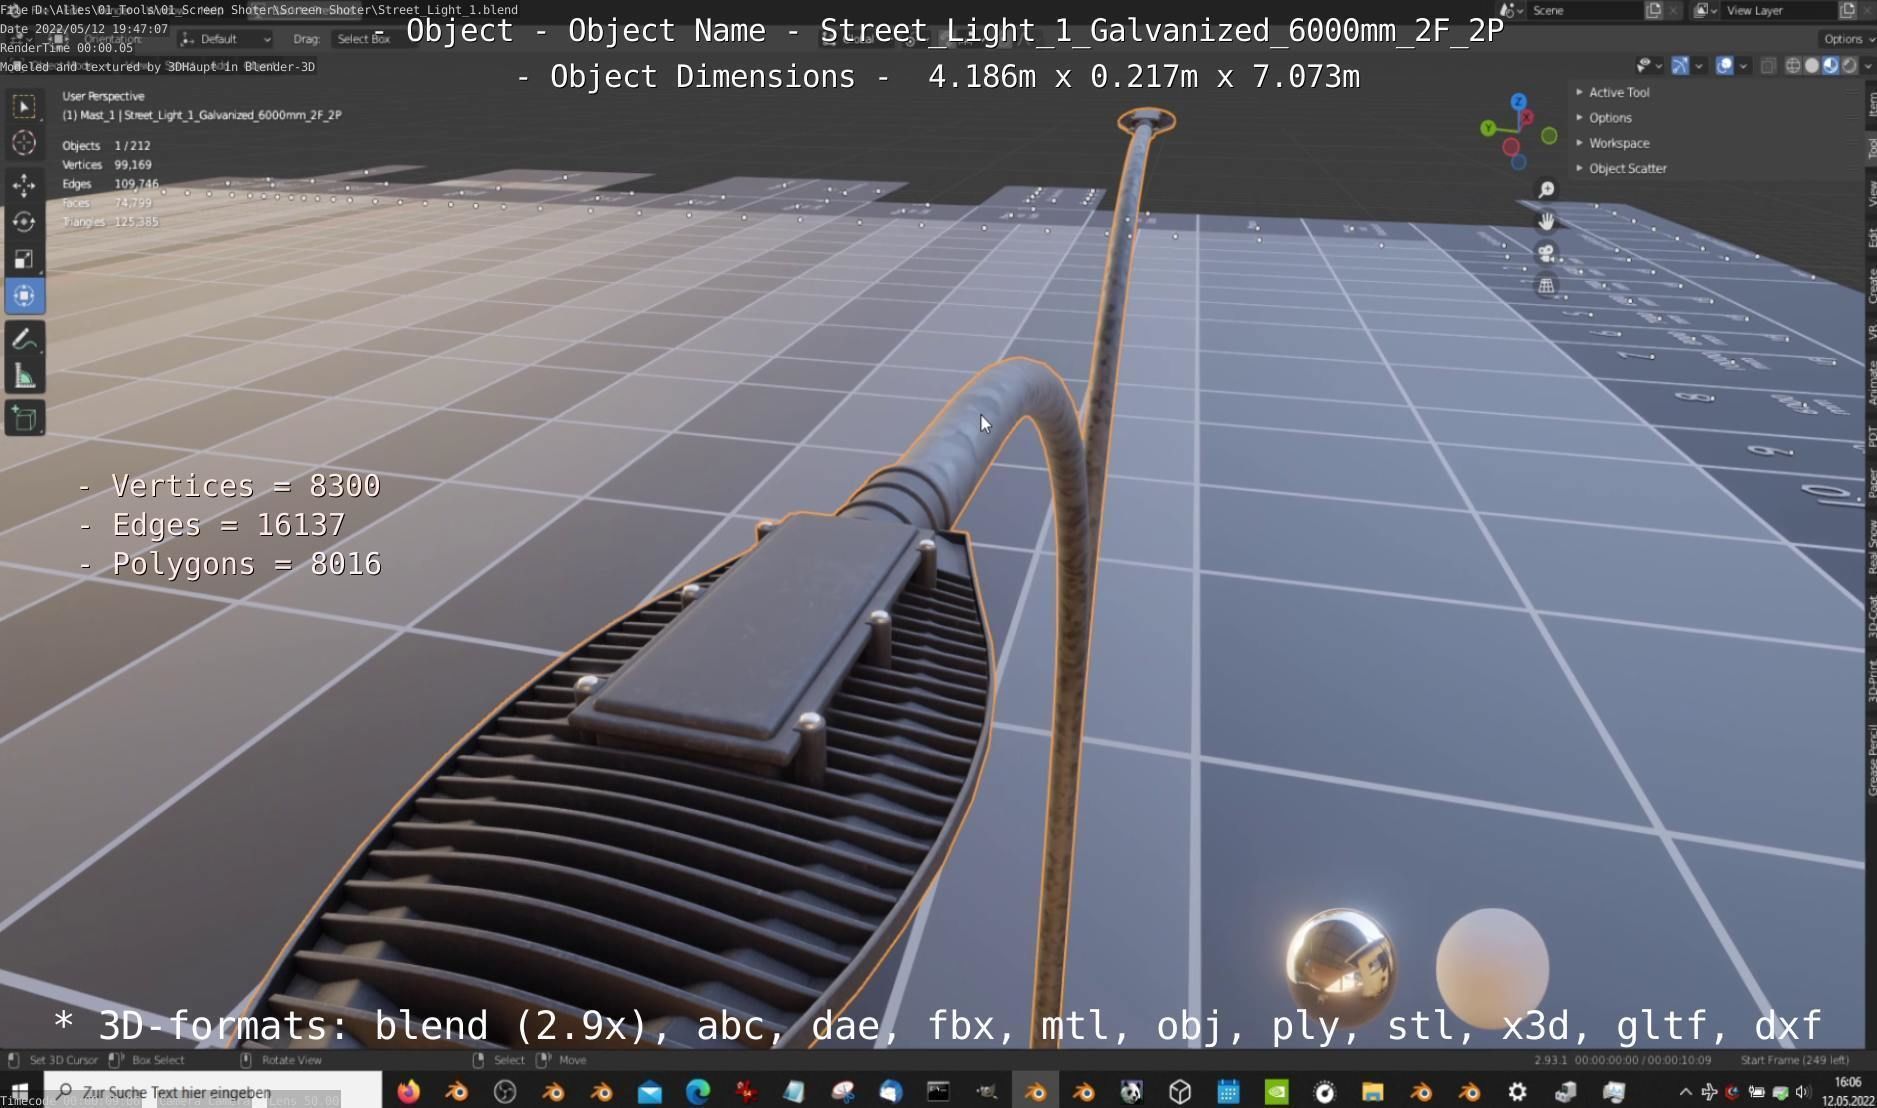Viewport: 1877px width, 1108px height.
Task: Open the gizmo options dropdown arrow
Action: click(x=1698, y=66)
